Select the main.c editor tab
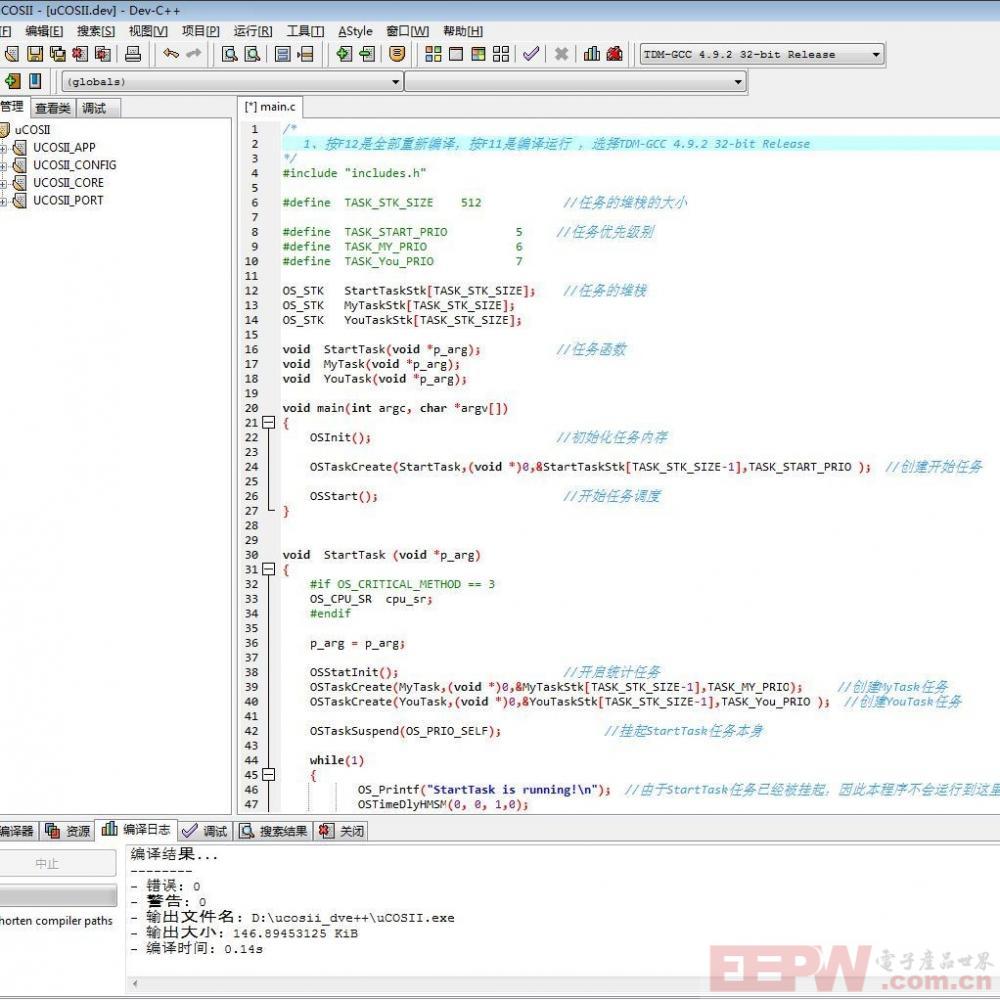 270,107
